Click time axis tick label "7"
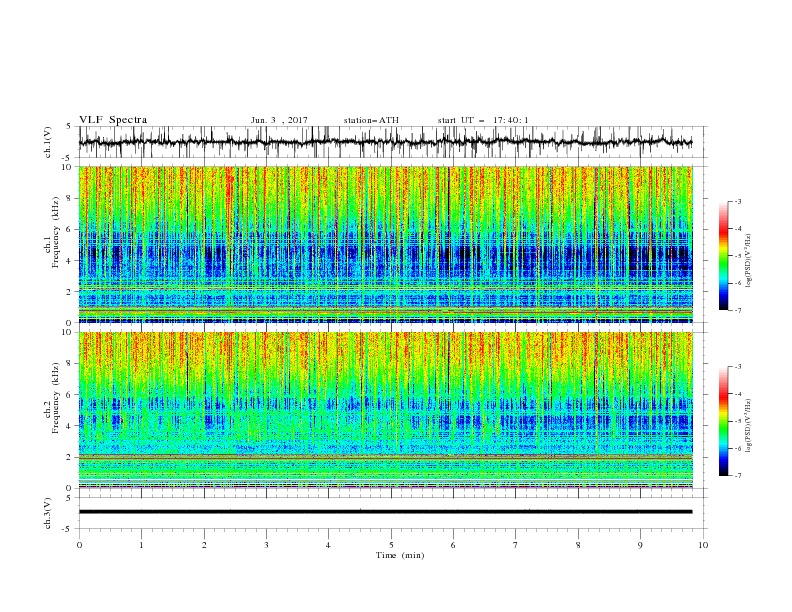 [516, 545]
